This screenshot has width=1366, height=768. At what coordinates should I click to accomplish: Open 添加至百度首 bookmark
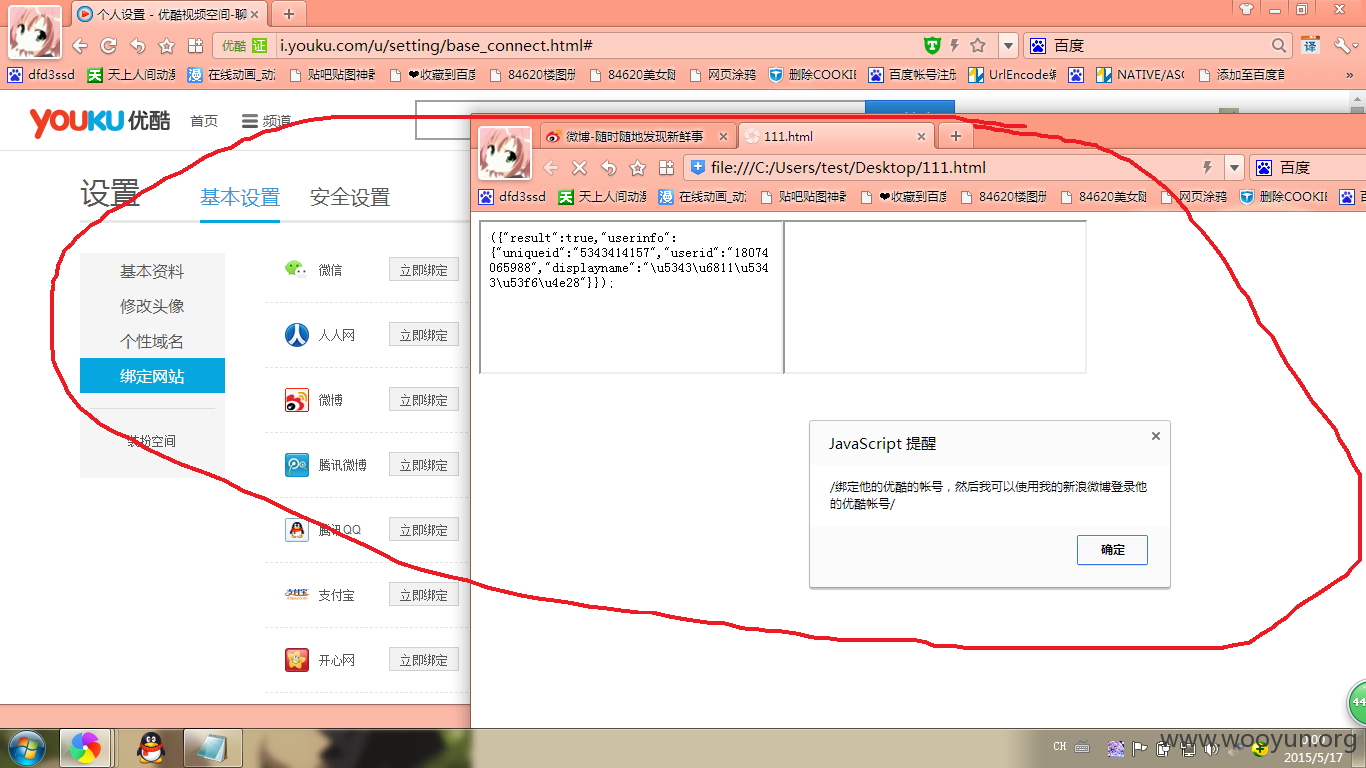(x=1241, y=75)
